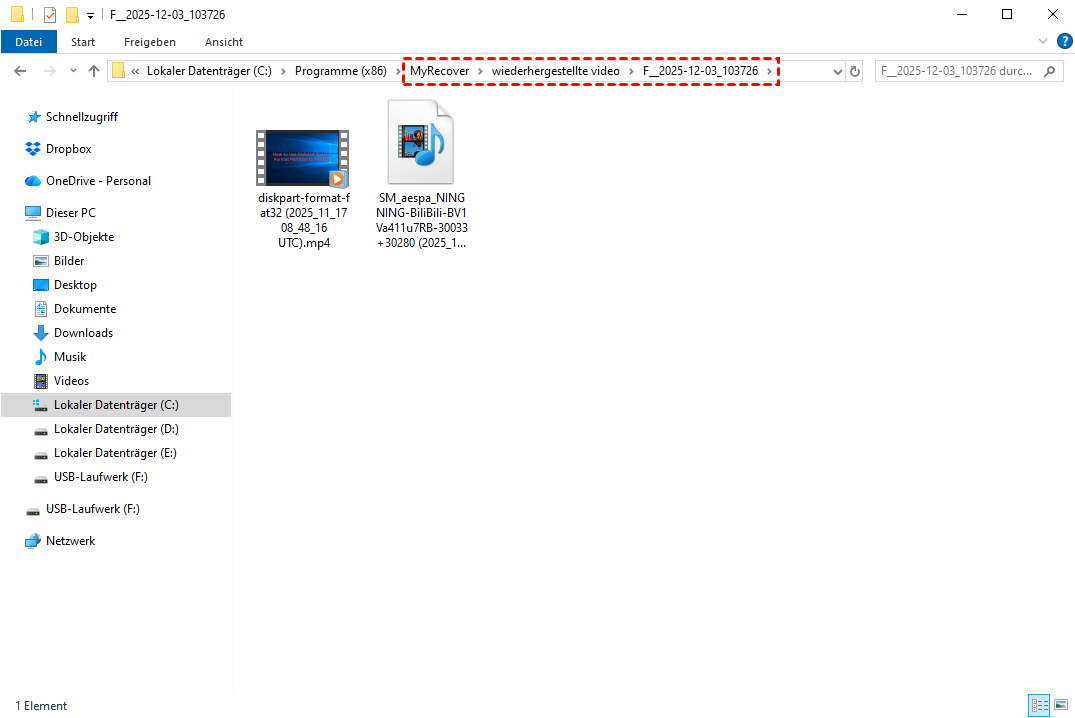Image resolution: width=1075 pixels, height=718 pixels.
Task: Expand hidden path chevrons in address bar
Action: 135,71
